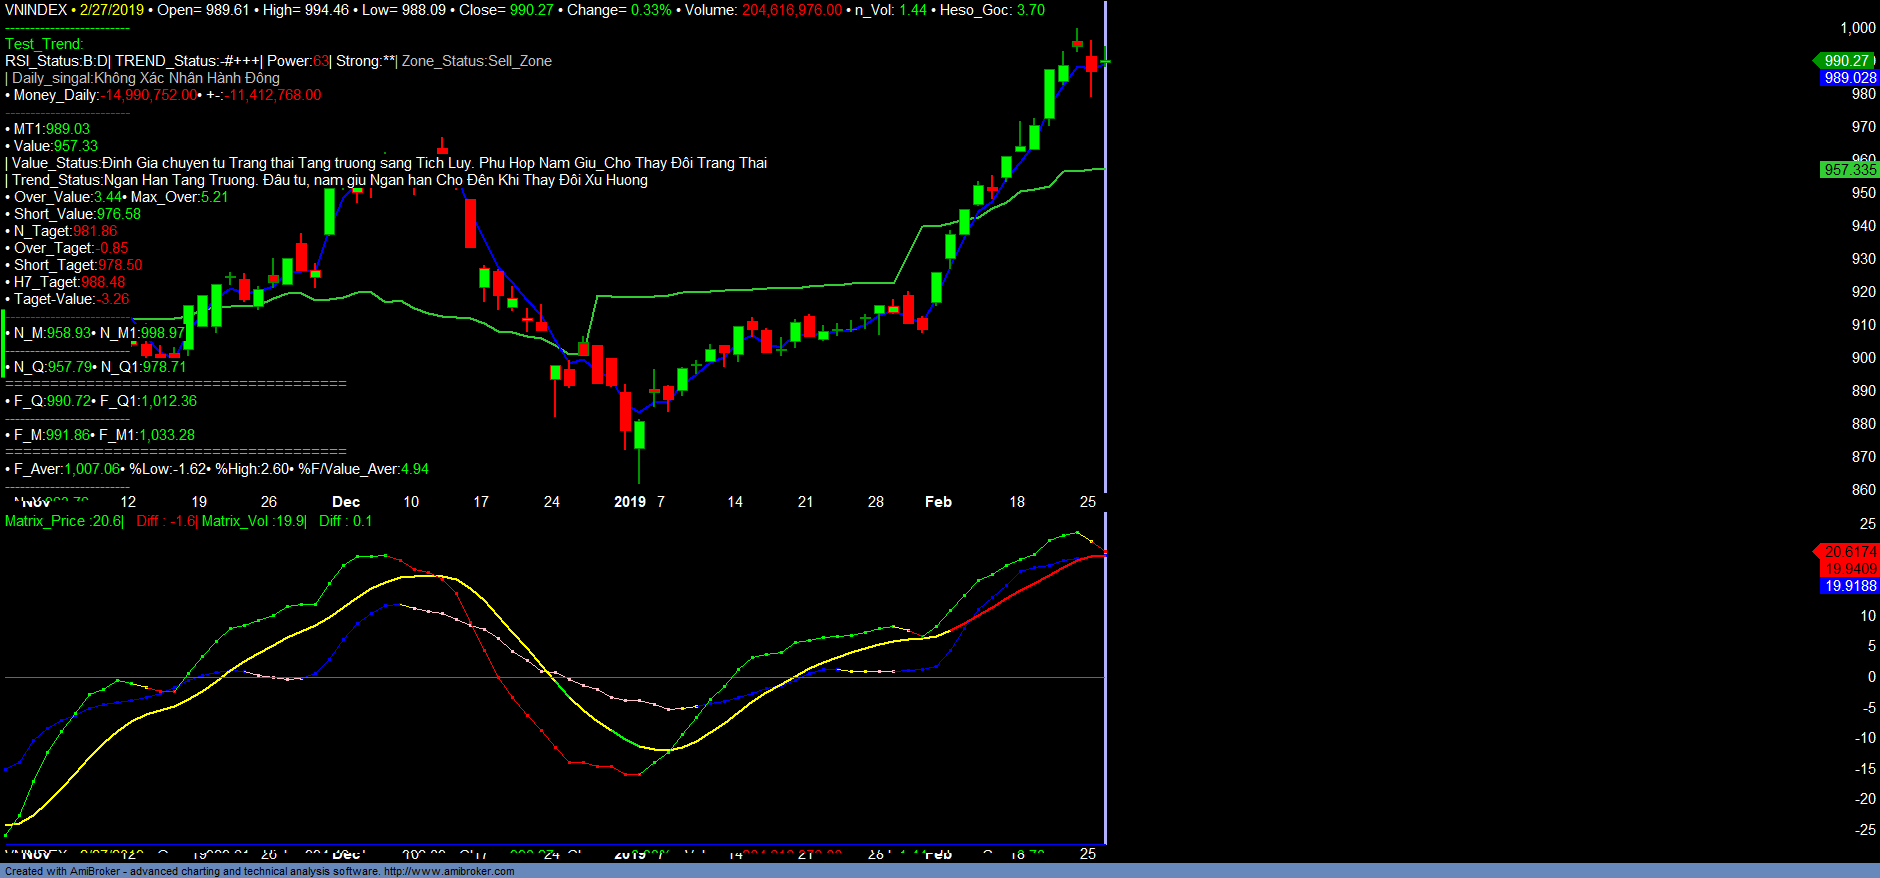
Task: Click the green 990.27 price label
Action: [x=1846, y=61]
